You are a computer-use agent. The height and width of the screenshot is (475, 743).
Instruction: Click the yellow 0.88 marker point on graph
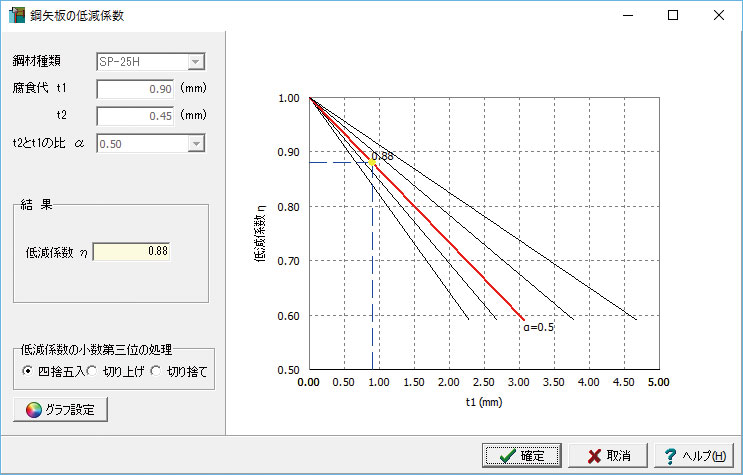(x=372, y=163)
